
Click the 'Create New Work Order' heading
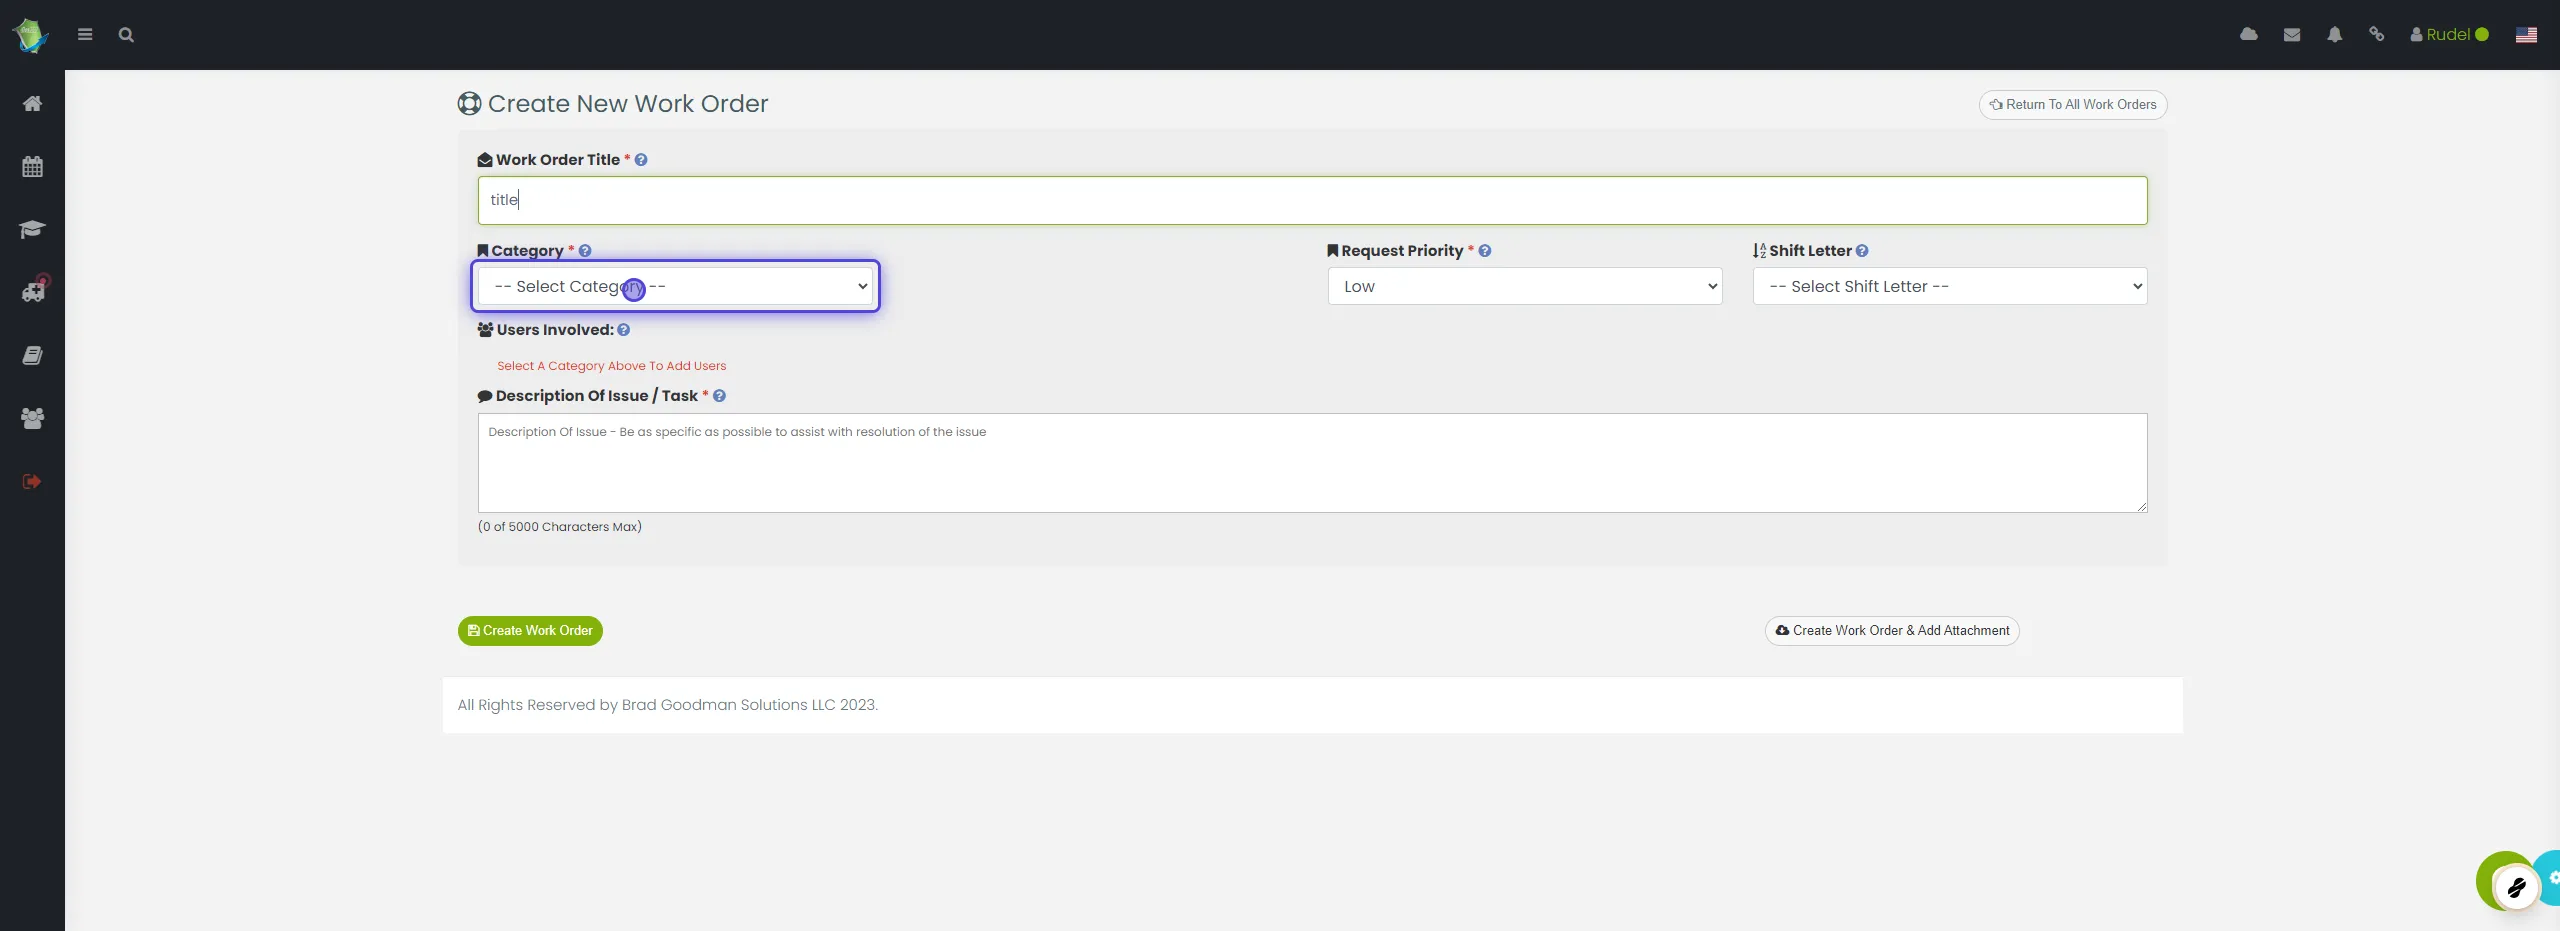(x=628, y=104)
